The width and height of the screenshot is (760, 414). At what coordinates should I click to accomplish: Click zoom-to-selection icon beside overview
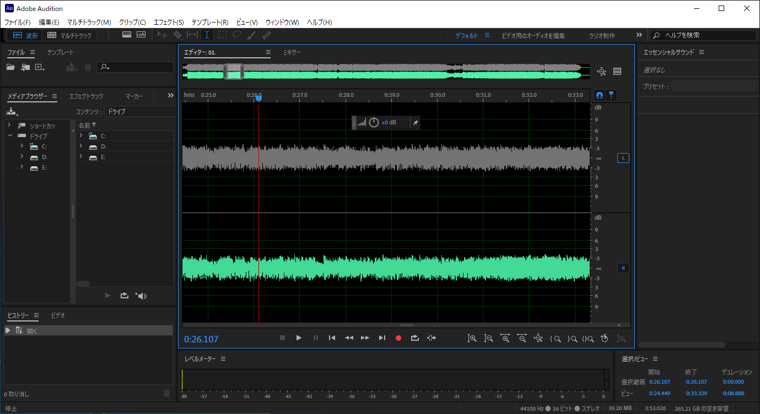click(602, 72)
